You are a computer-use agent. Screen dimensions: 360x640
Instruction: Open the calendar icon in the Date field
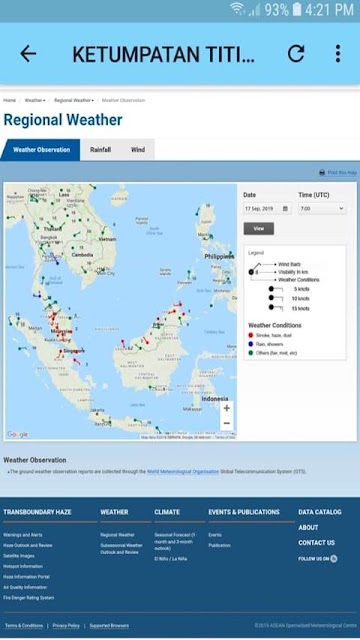tap(285, 209)
